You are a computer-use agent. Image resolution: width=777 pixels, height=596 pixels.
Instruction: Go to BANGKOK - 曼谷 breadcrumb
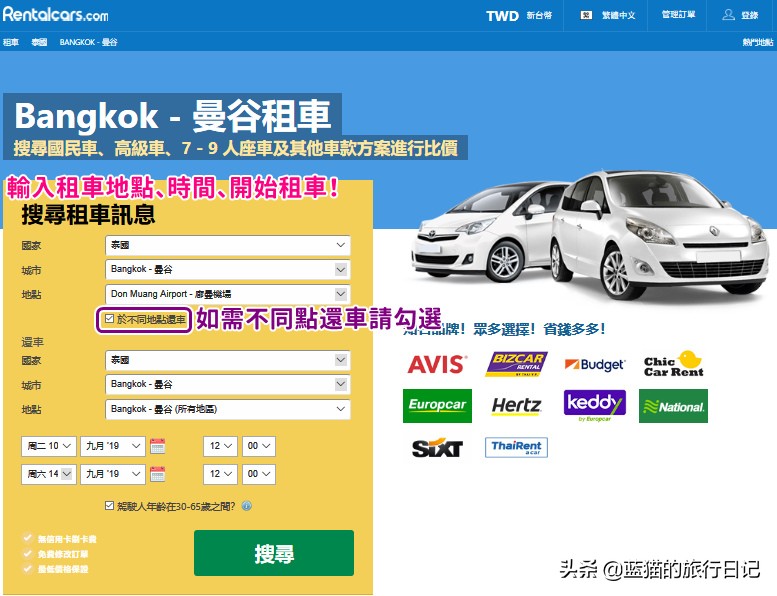89,42
